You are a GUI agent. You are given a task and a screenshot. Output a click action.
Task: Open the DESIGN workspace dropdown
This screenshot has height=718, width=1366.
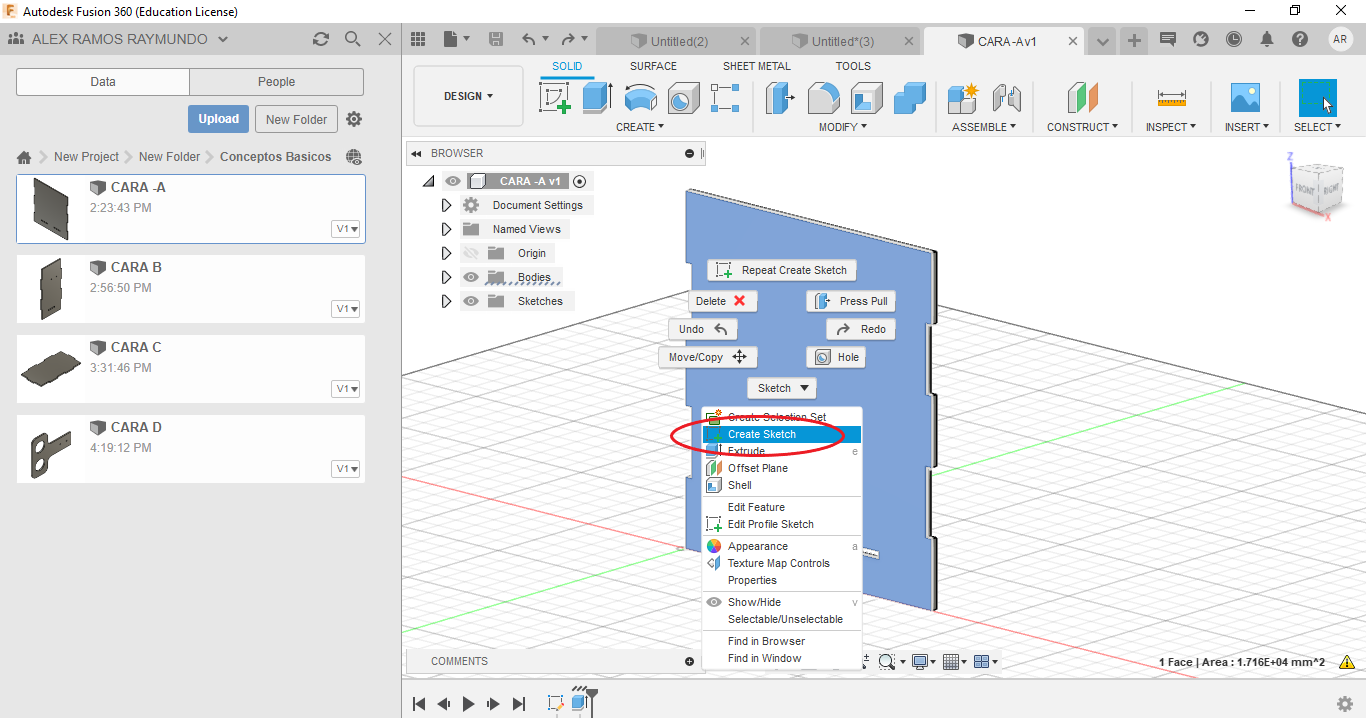(469, 96)
